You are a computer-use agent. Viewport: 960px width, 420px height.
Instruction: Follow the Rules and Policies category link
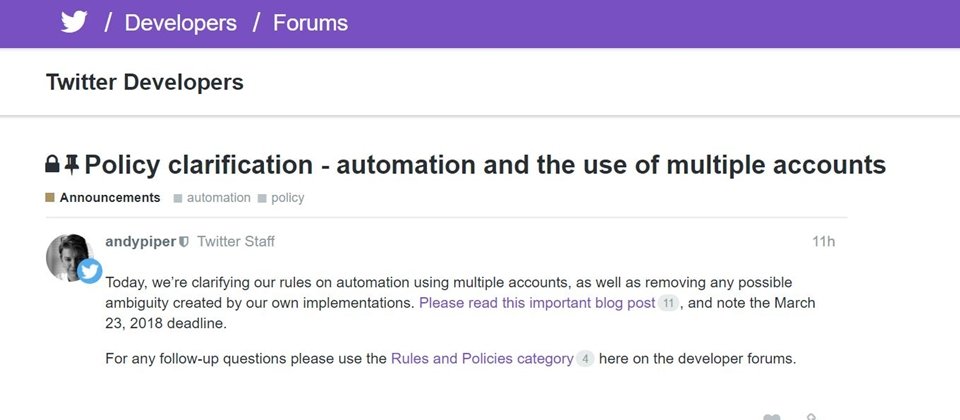click(482, 358)
